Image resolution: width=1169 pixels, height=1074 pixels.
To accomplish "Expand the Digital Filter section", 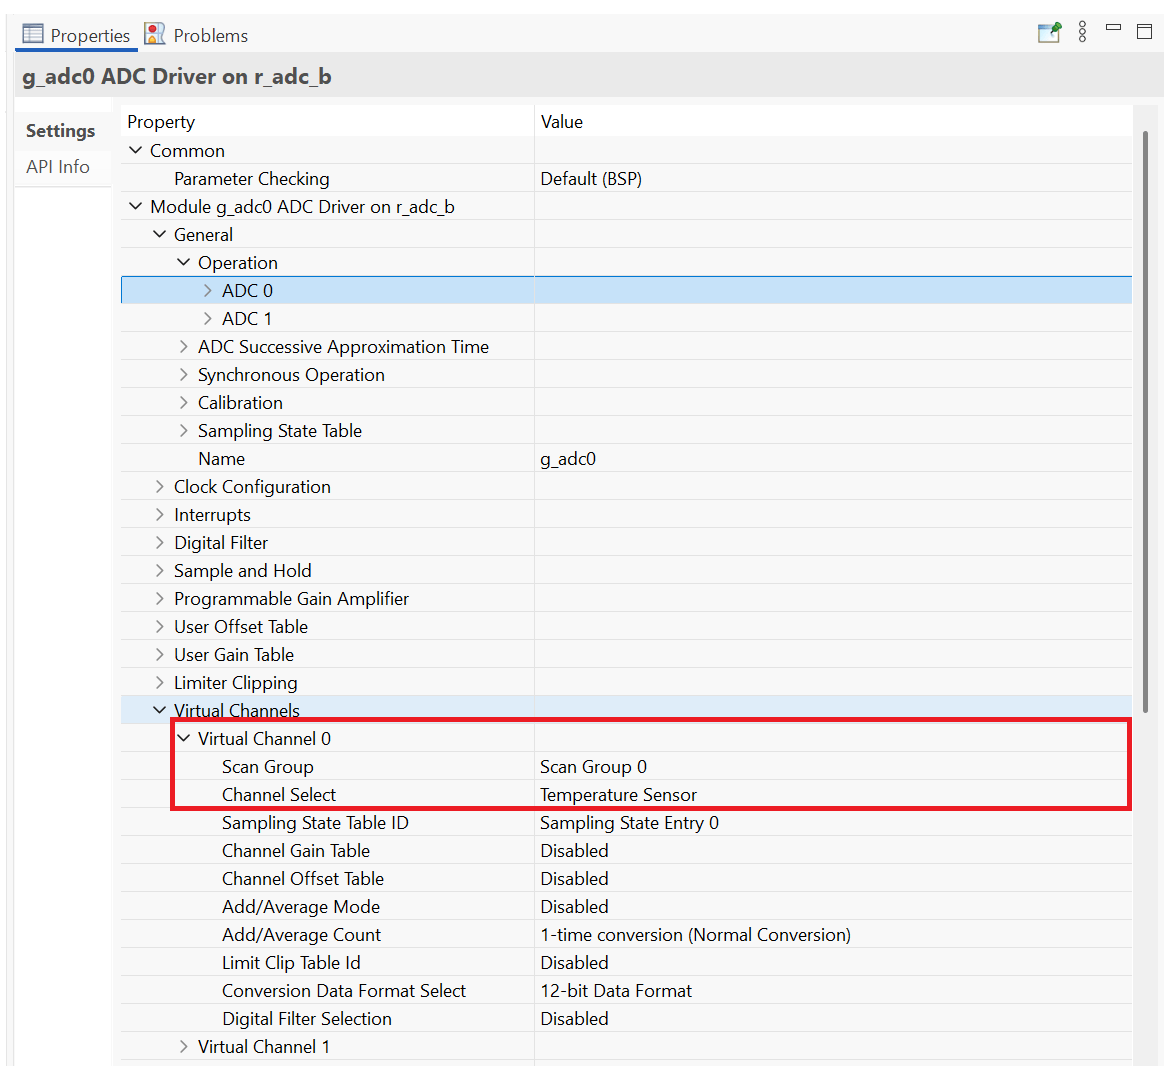I will coord(160,543).
